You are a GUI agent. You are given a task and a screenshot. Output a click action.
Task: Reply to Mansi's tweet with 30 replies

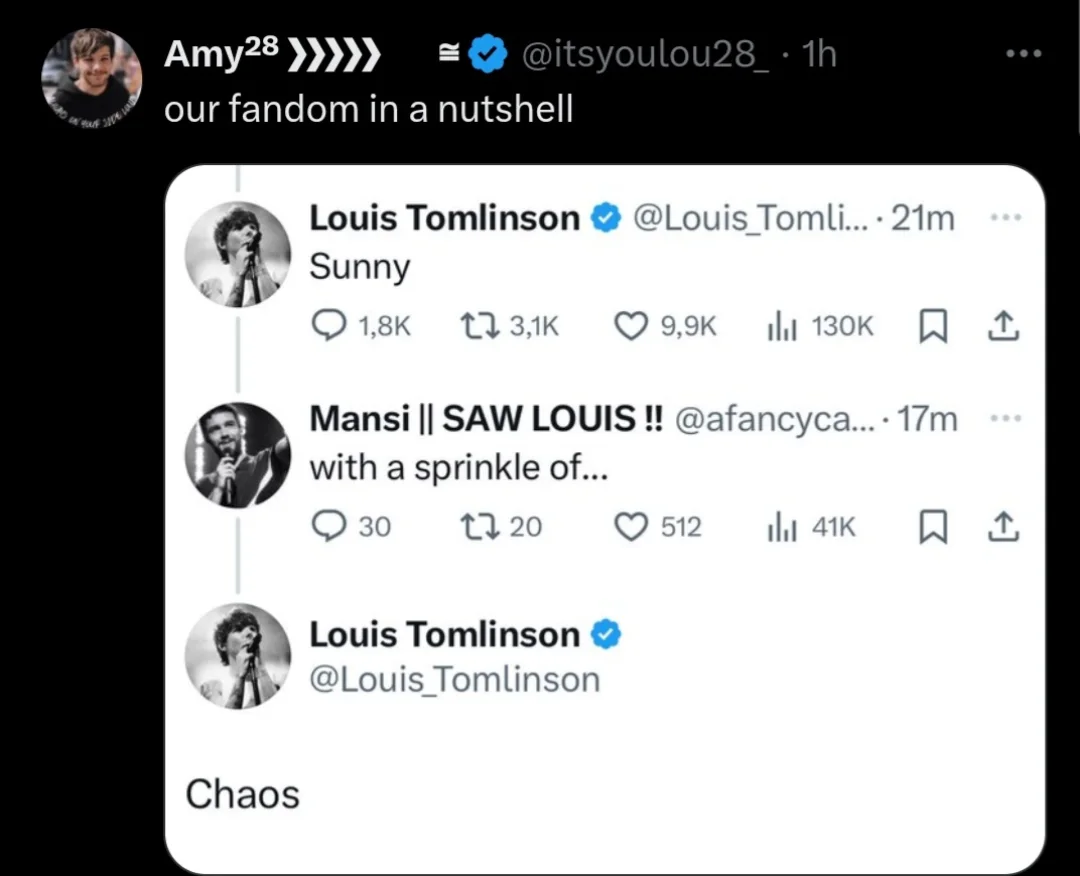pyautogui.click(x=329, y=527)
